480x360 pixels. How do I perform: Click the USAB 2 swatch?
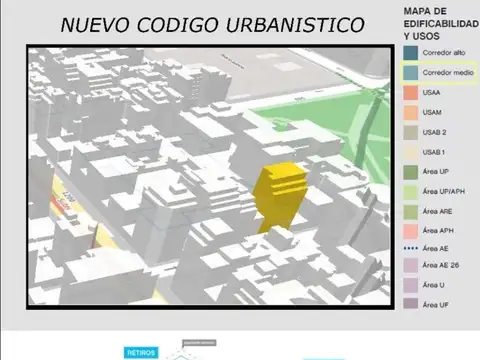tap(410, 132)
